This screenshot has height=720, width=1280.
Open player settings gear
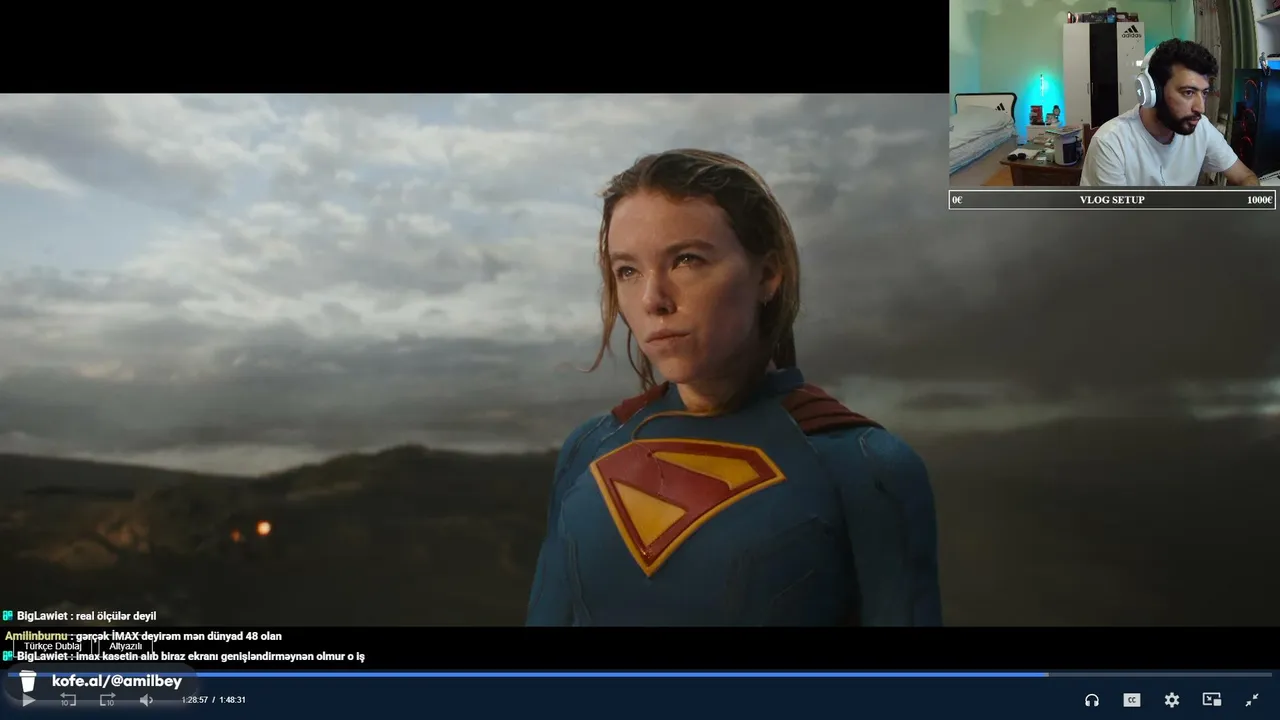pyautogui.click(x=1172, y=700)
